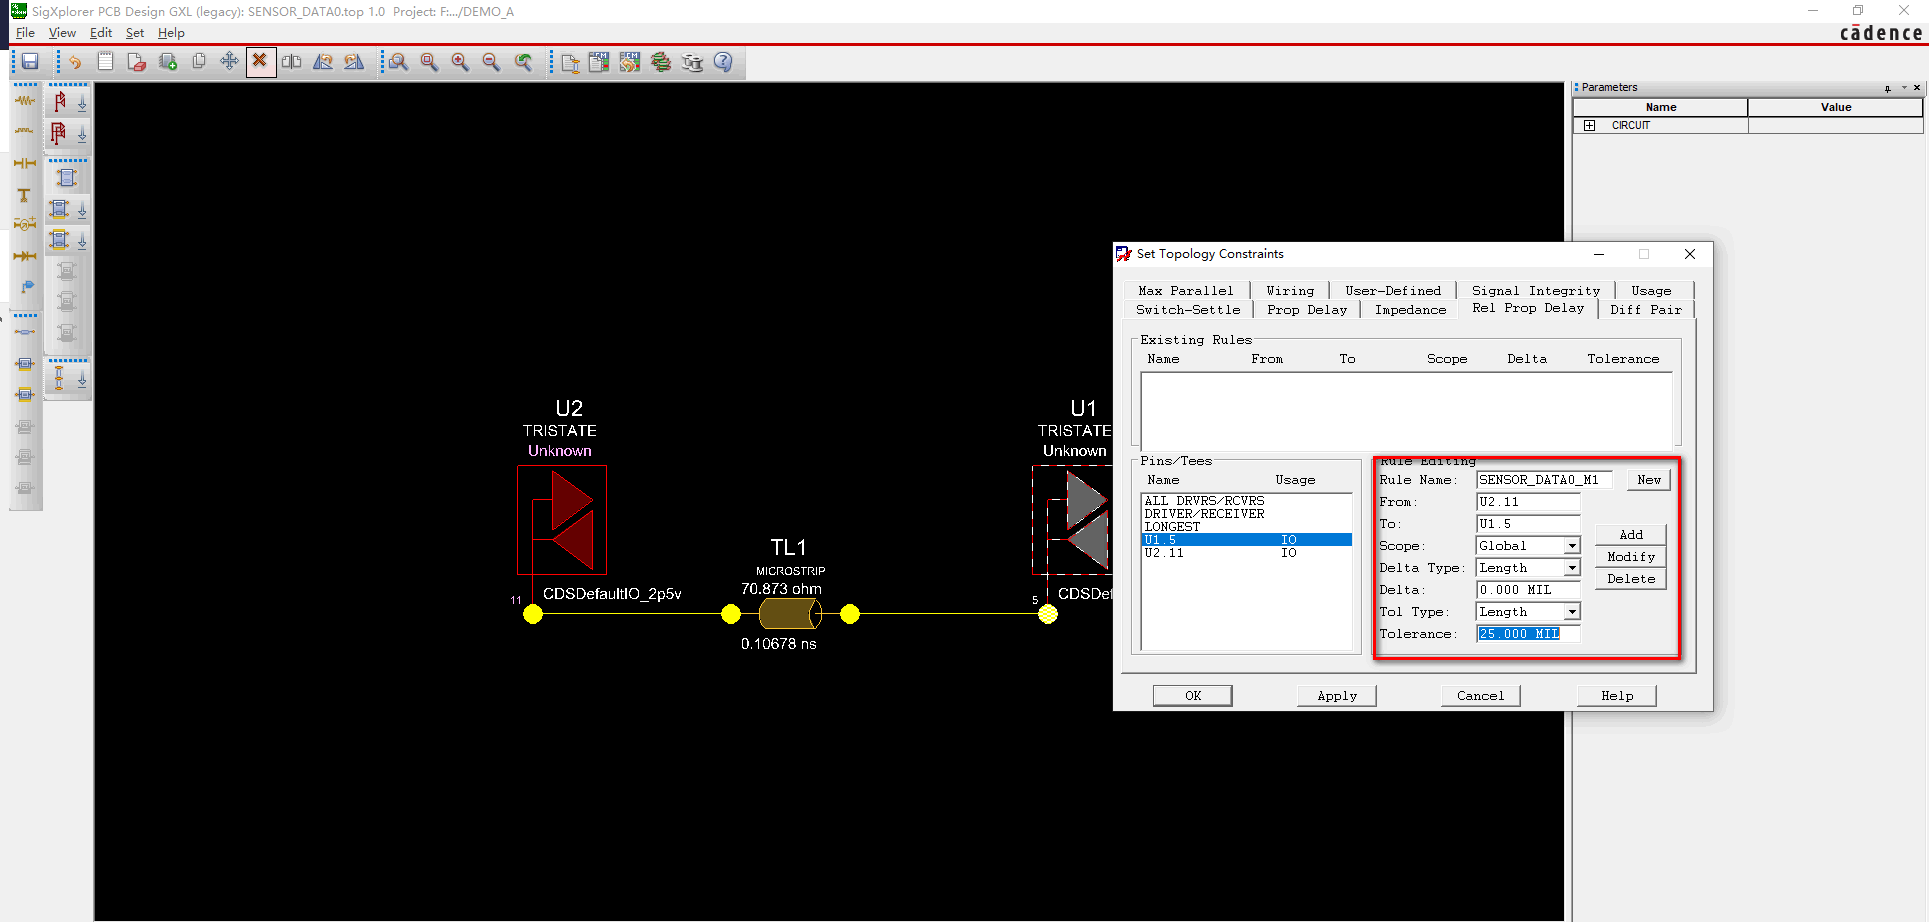
Task: Click the Delete button in Rule Editing
Action: pyautogui.click(x=1631, y=579)
